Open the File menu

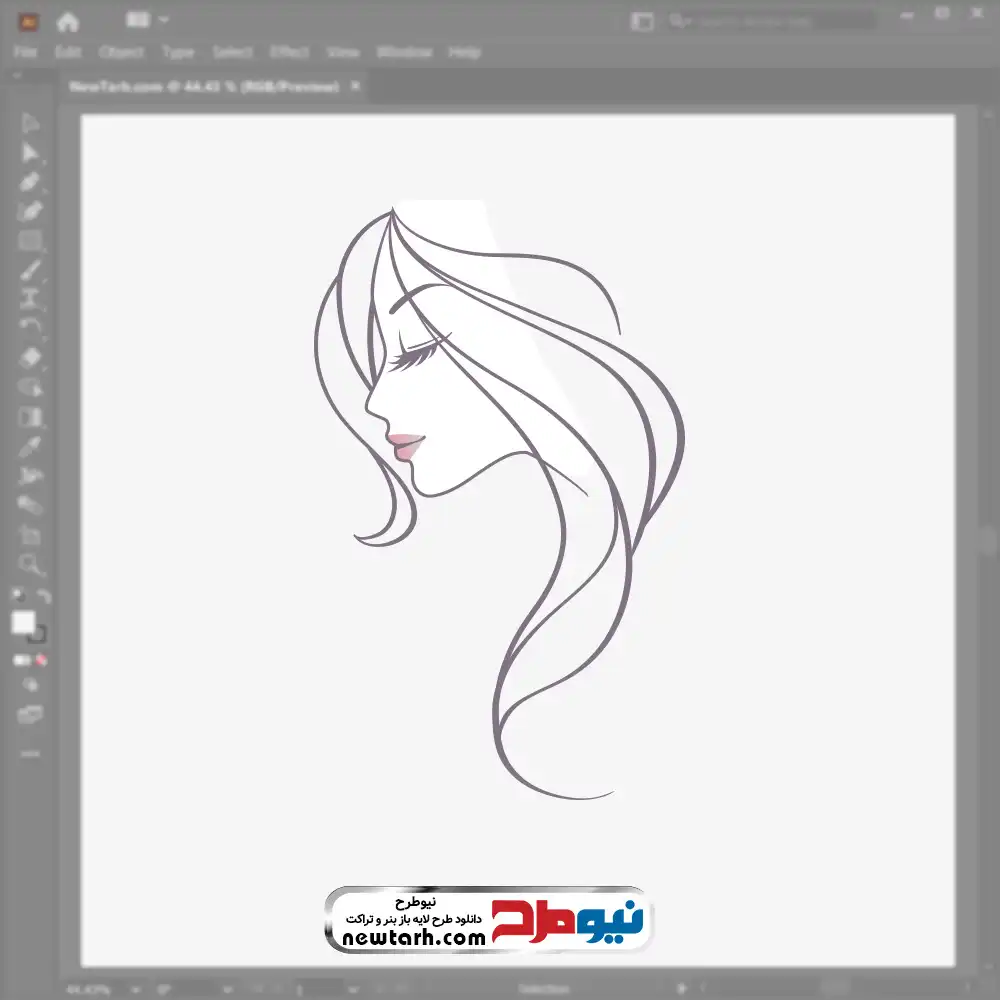[x=26, y=52]
